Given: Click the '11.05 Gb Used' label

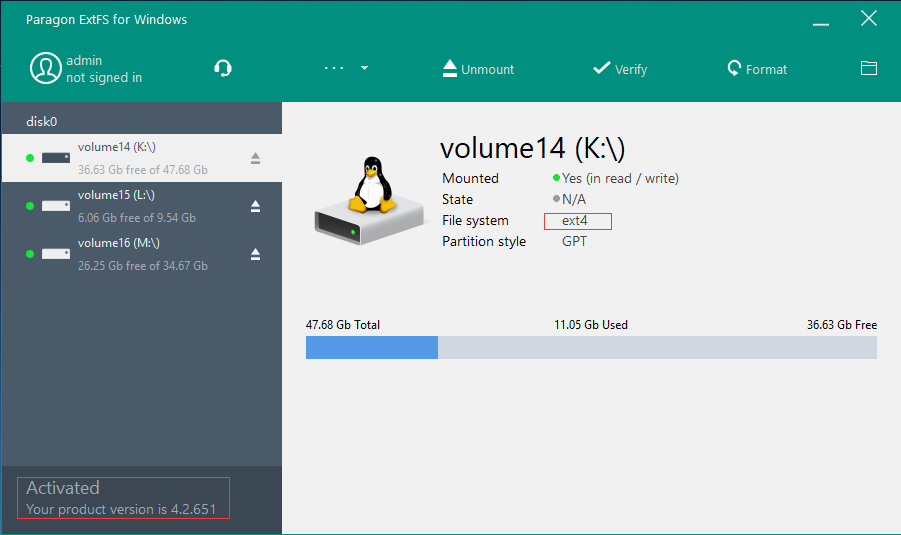Looking at the screenshot, I should click(x=591, y=325).
